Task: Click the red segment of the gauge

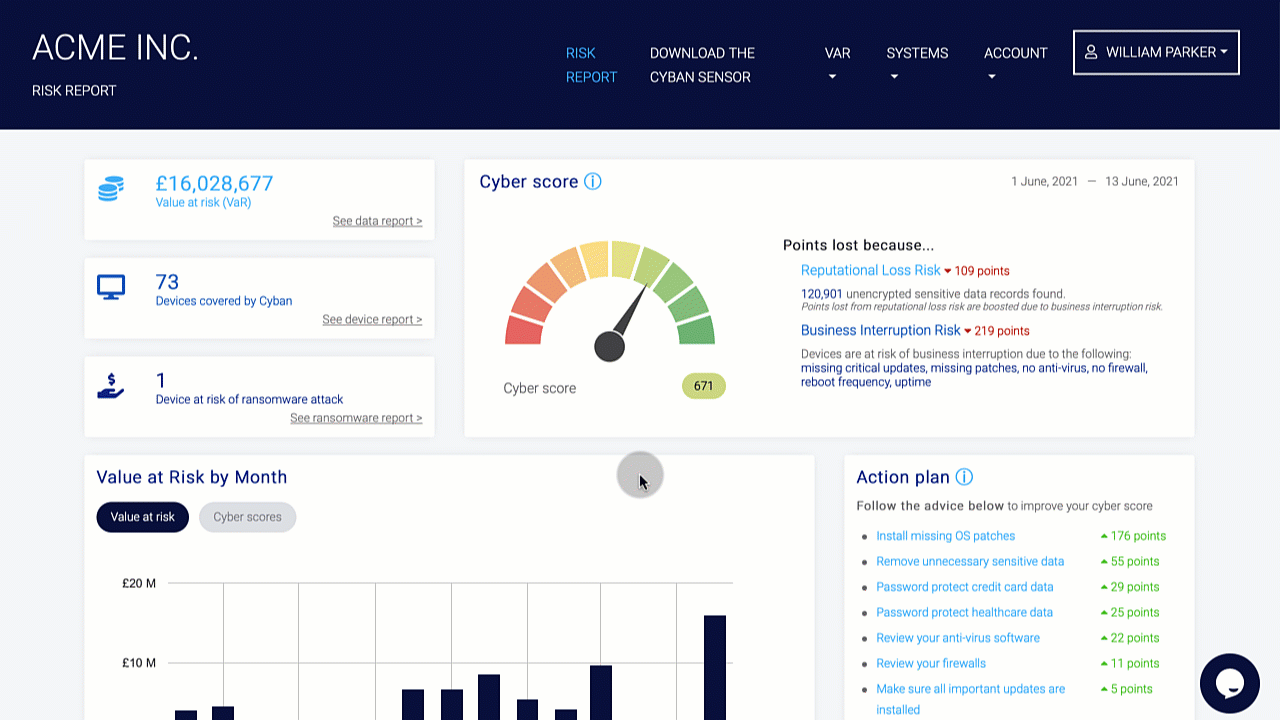Action: pyautogui.click(x=524, y=330)
